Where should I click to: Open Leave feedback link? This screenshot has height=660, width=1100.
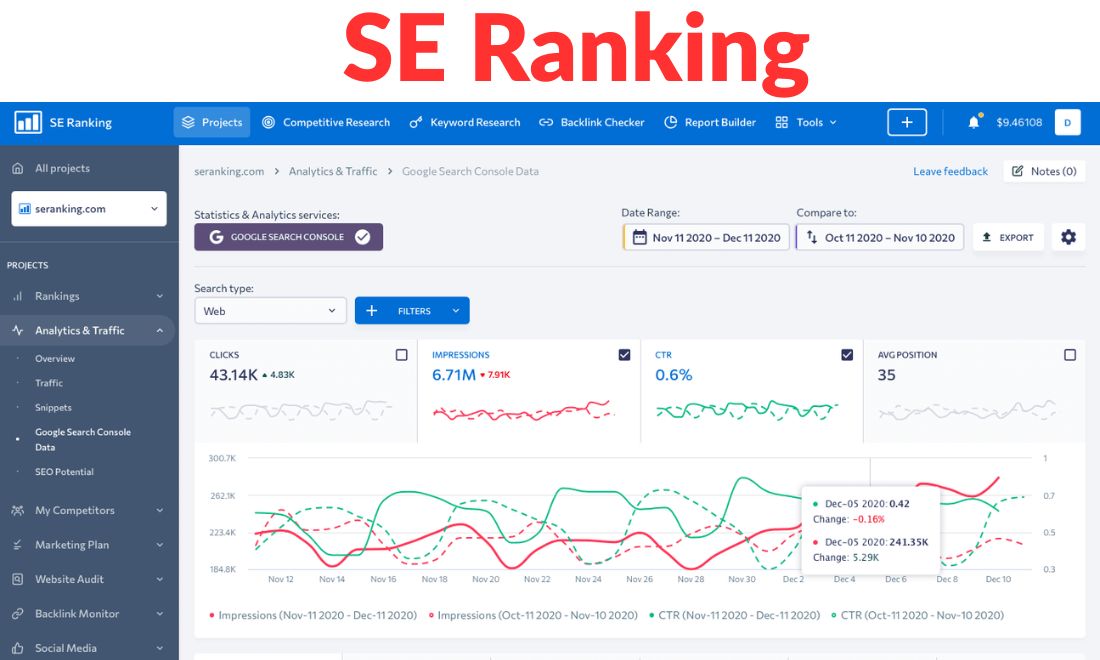point(950,171)
